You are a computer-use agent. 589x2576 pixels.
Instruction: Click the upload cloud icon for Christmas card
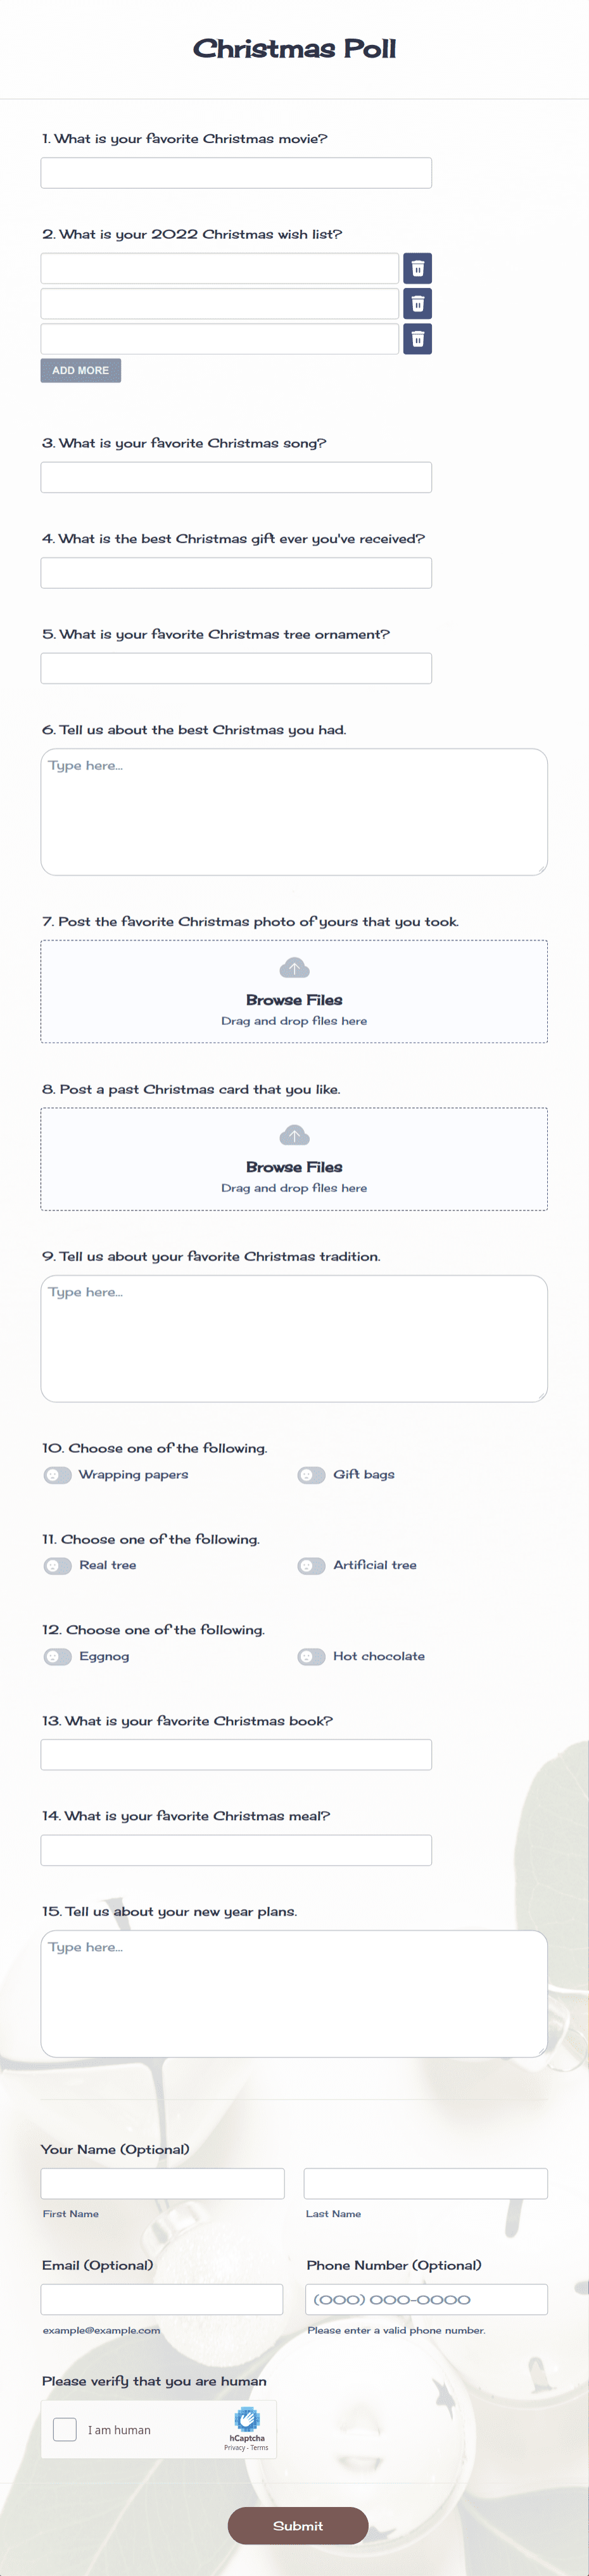pos(294,1135)
